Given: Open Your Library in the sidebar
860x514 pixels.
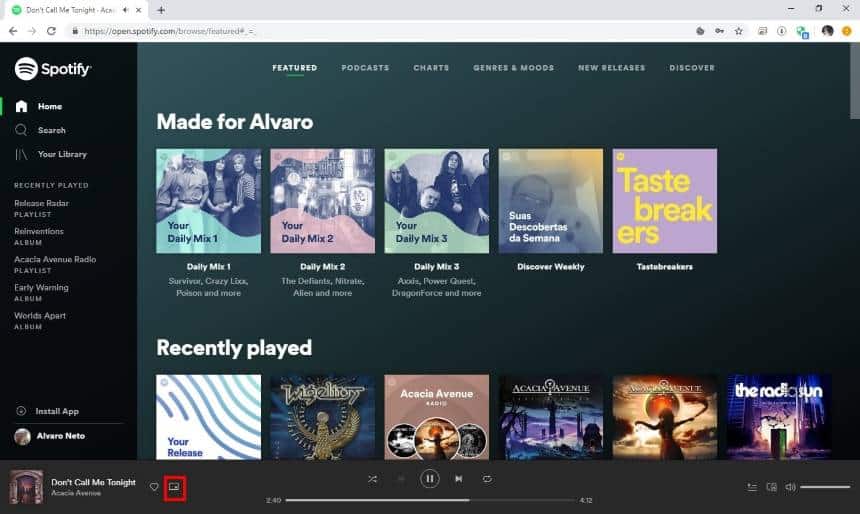Looking at the screenshot, I should pos(51,154).
